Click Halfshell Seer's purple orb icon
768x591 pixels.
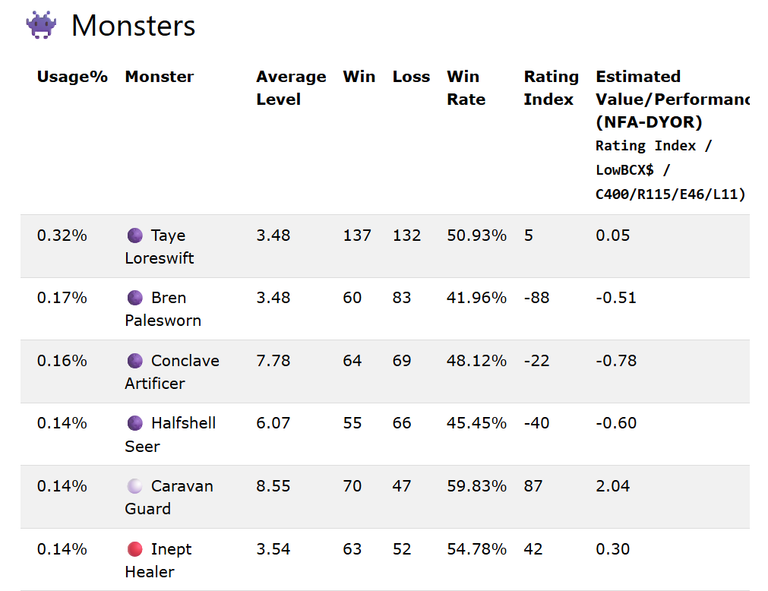click(135, 423)
